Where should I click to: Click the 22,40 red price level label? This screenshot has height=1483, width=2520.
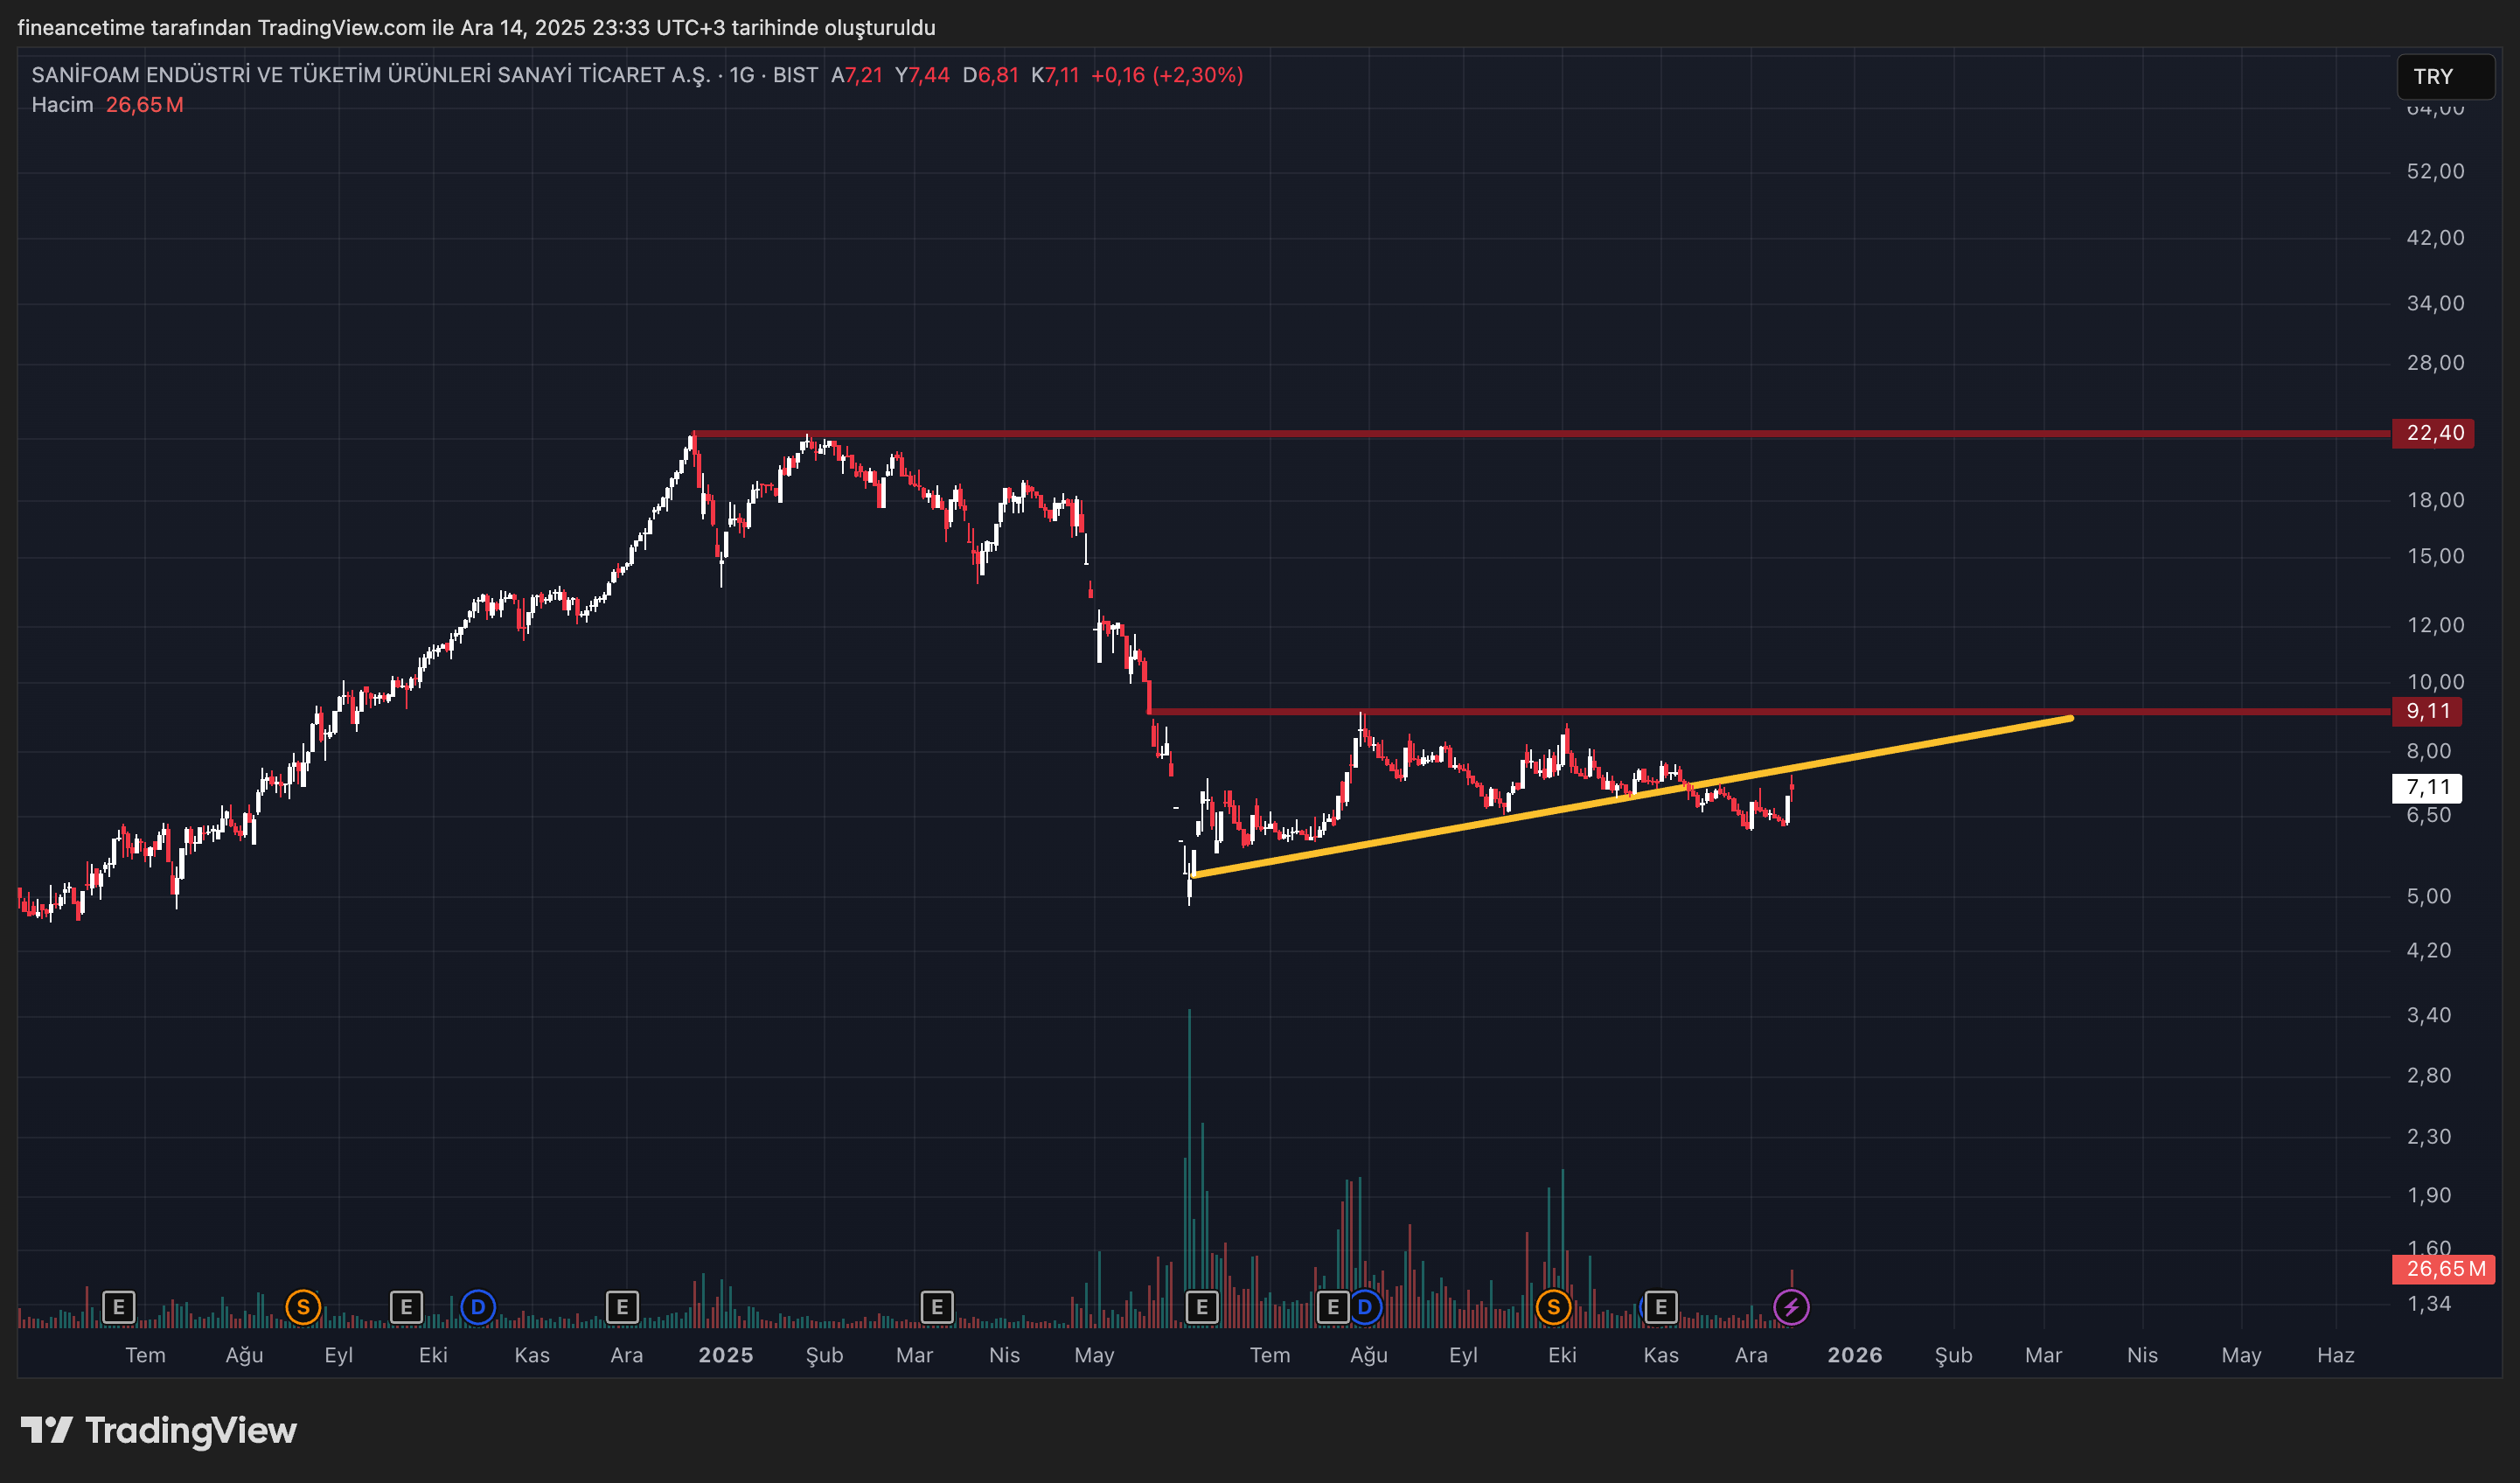point(2433,433)
